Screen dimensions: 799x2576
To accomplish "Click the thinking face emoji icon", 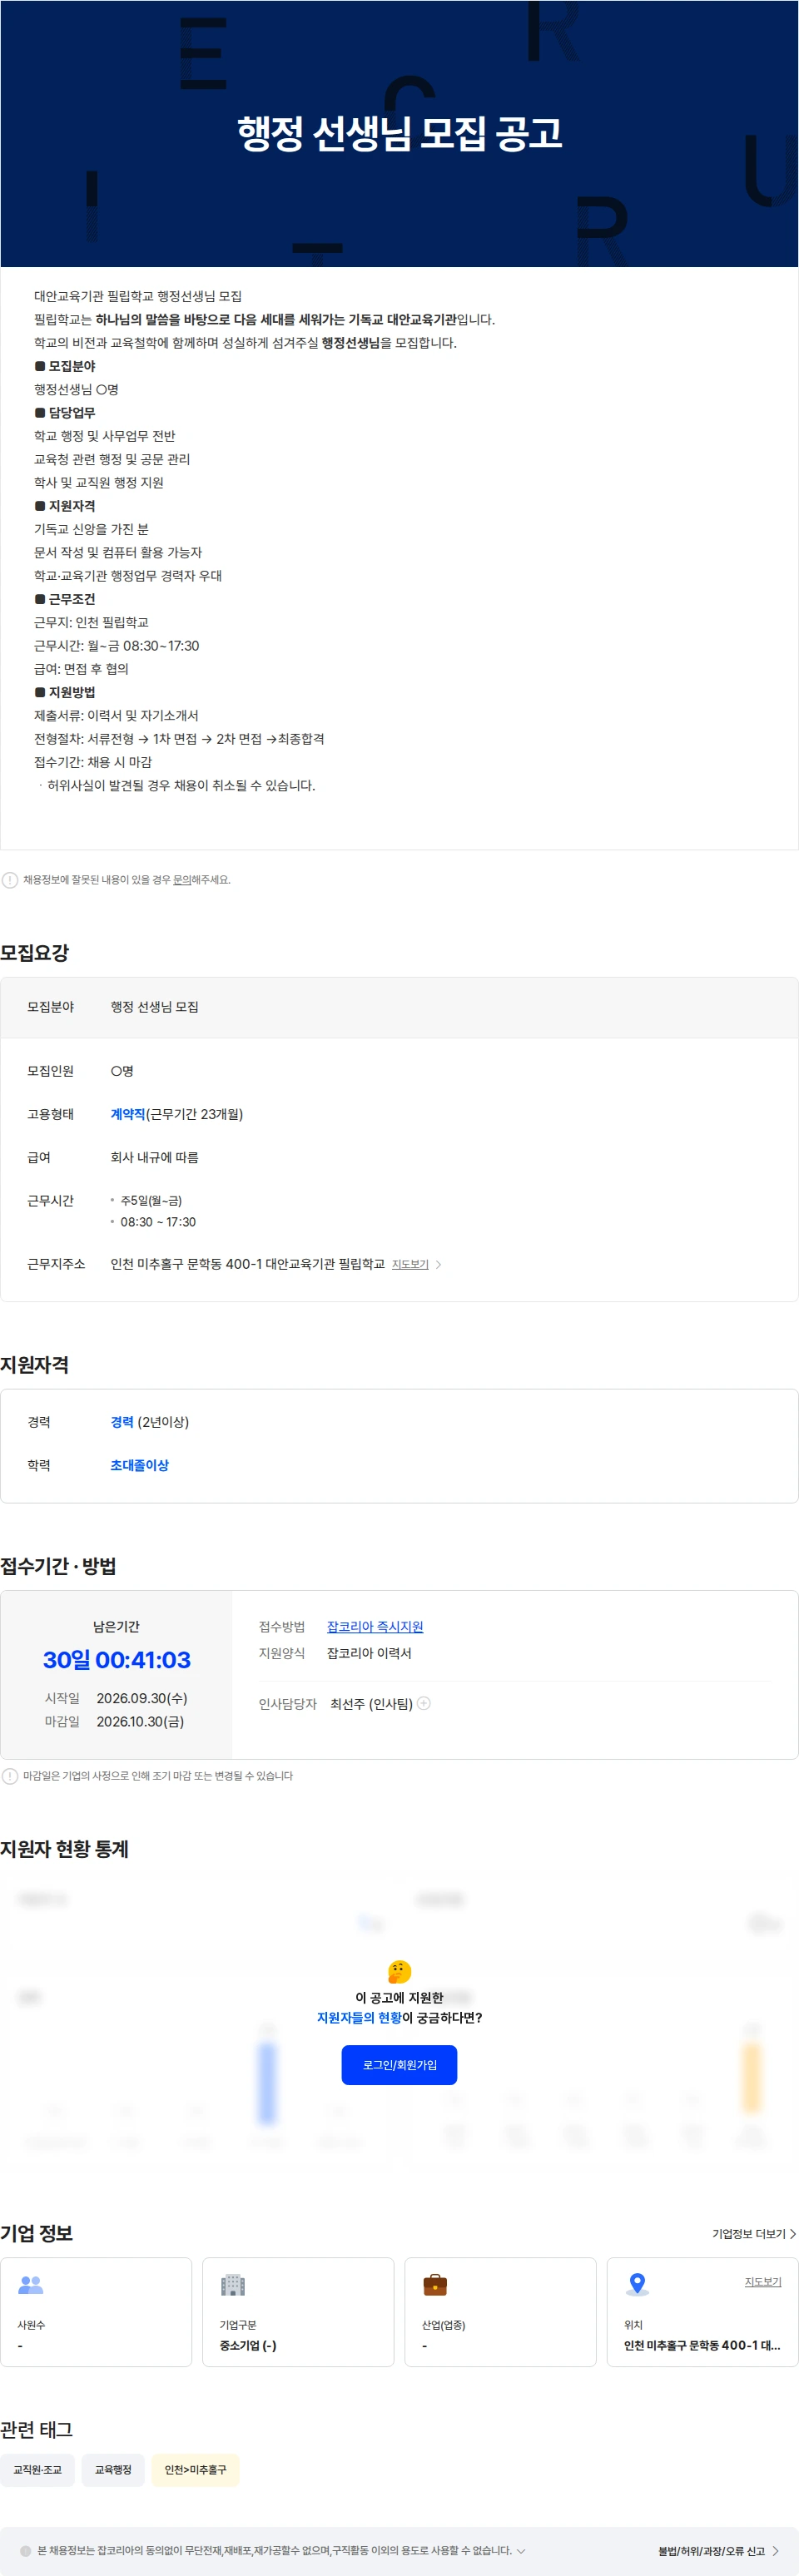I will (399, 1972).
